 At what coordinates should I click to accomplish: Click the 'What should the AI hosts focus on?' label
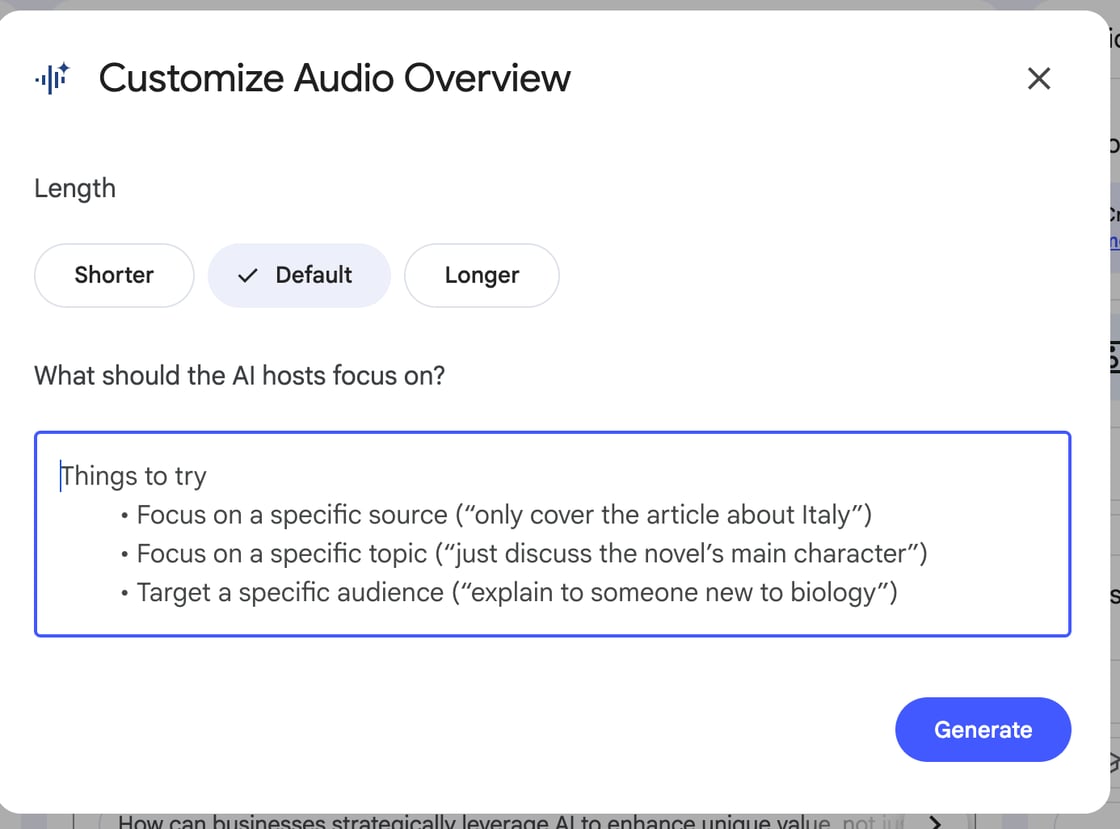239,375
